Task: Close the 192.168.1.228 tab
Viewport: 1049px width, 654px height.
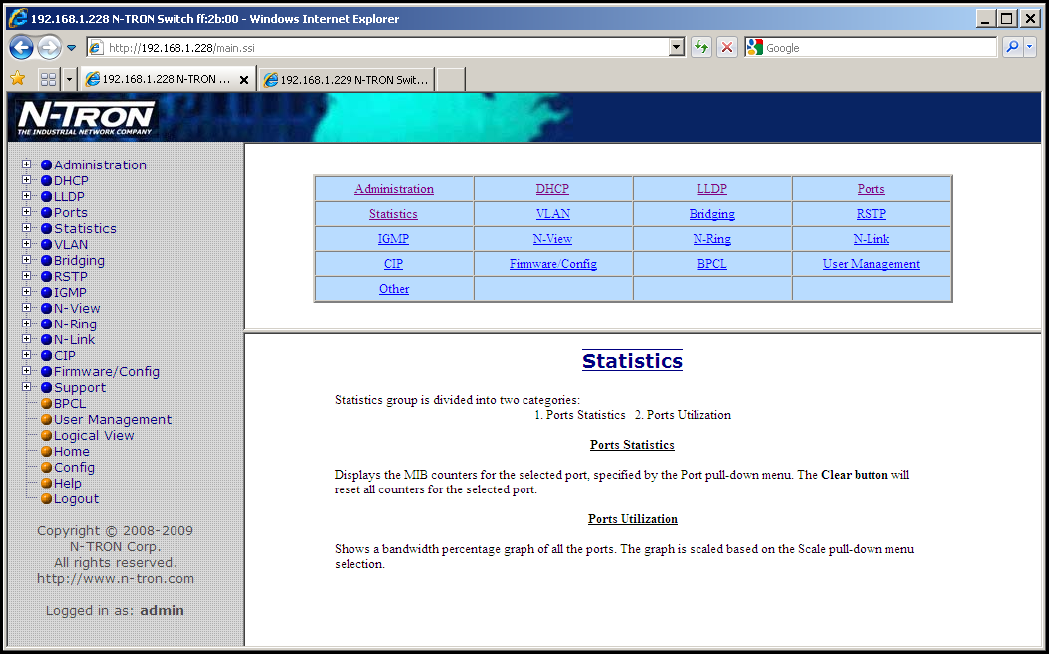Action: pyautogui.click(x=244, y=79)
